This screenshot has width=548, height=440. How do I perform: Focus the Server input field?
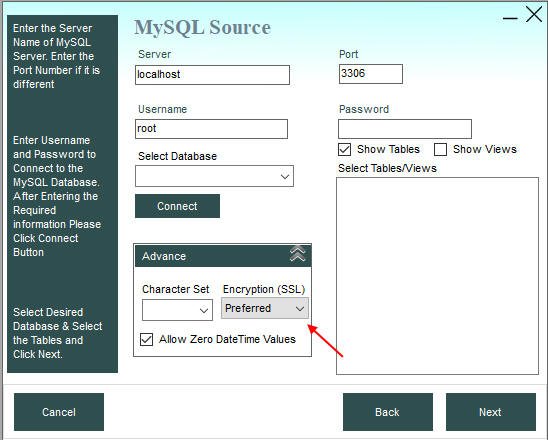[212, 74]
